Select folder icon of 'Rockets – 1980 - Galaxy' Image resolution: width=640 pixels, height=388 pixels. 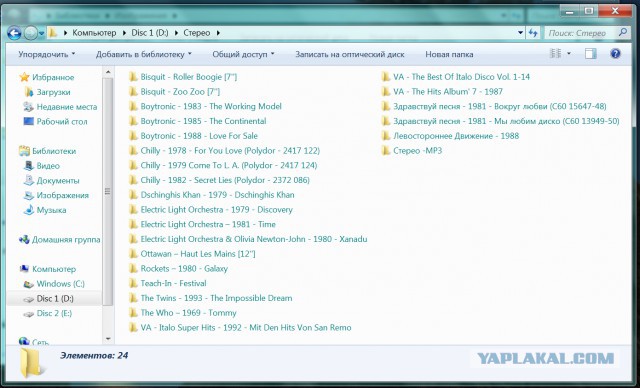[133, 268]
